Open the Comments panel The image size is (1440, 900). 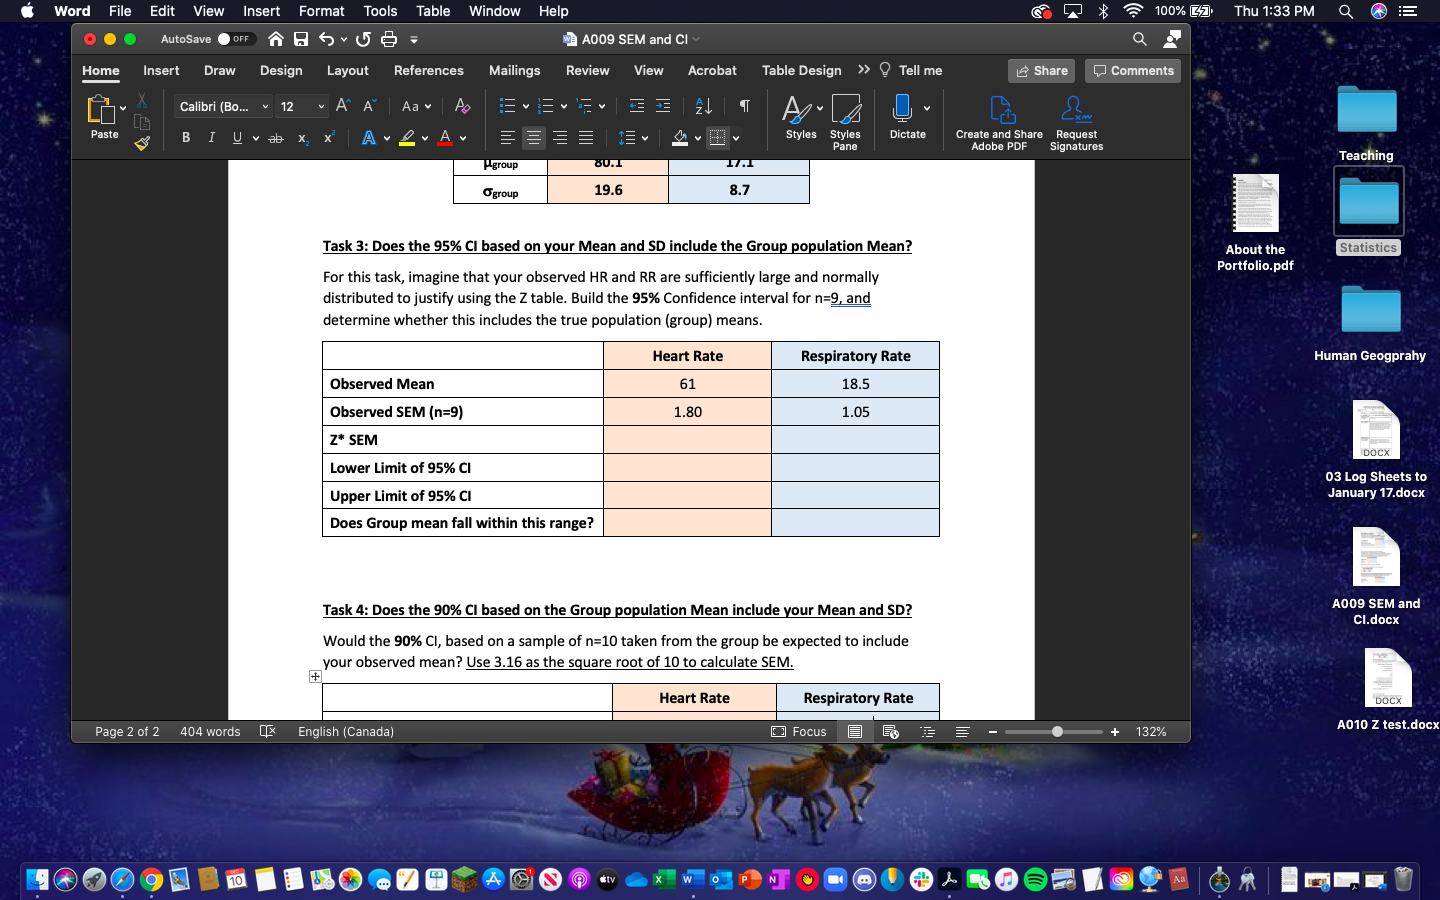(x=1132, y=70)
